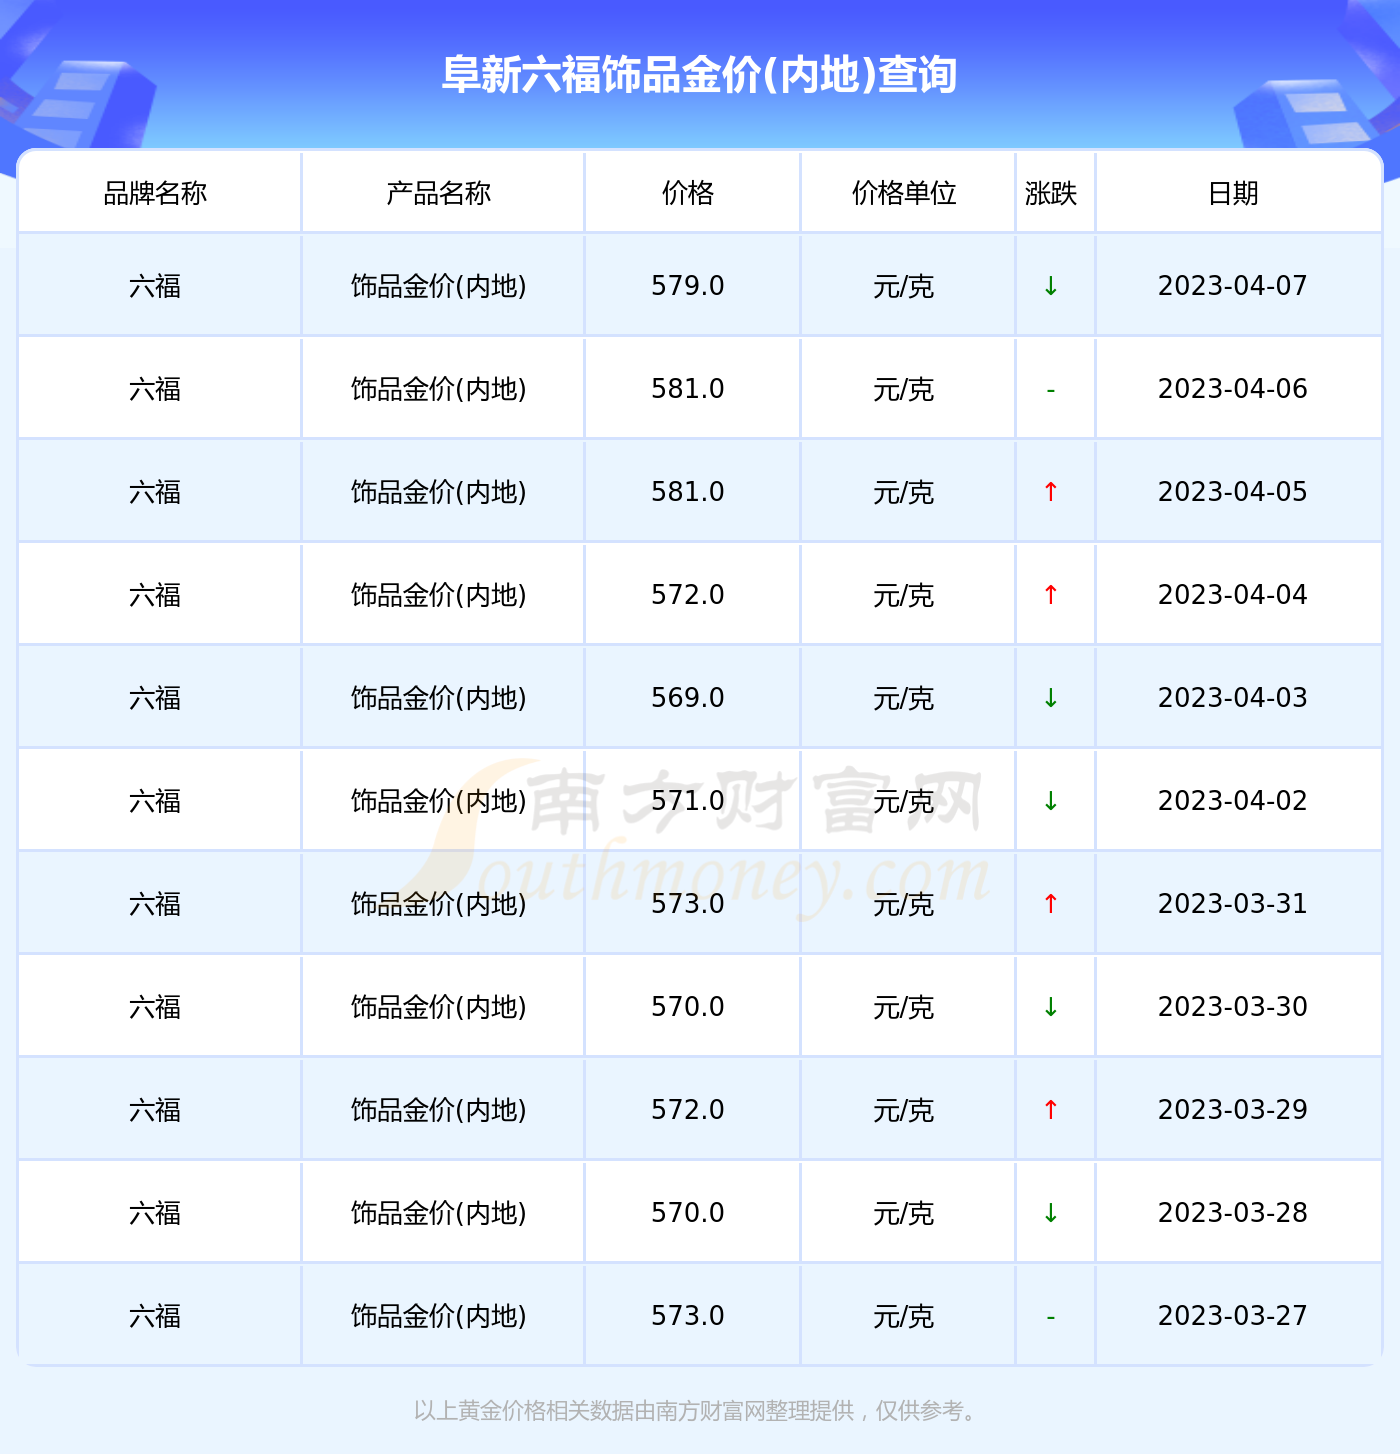This screenshot has width=1400, height=1455.
Task: Click 饰品金价(内地) in the 2023-03-28 row
Action: tap(439, 1213)
